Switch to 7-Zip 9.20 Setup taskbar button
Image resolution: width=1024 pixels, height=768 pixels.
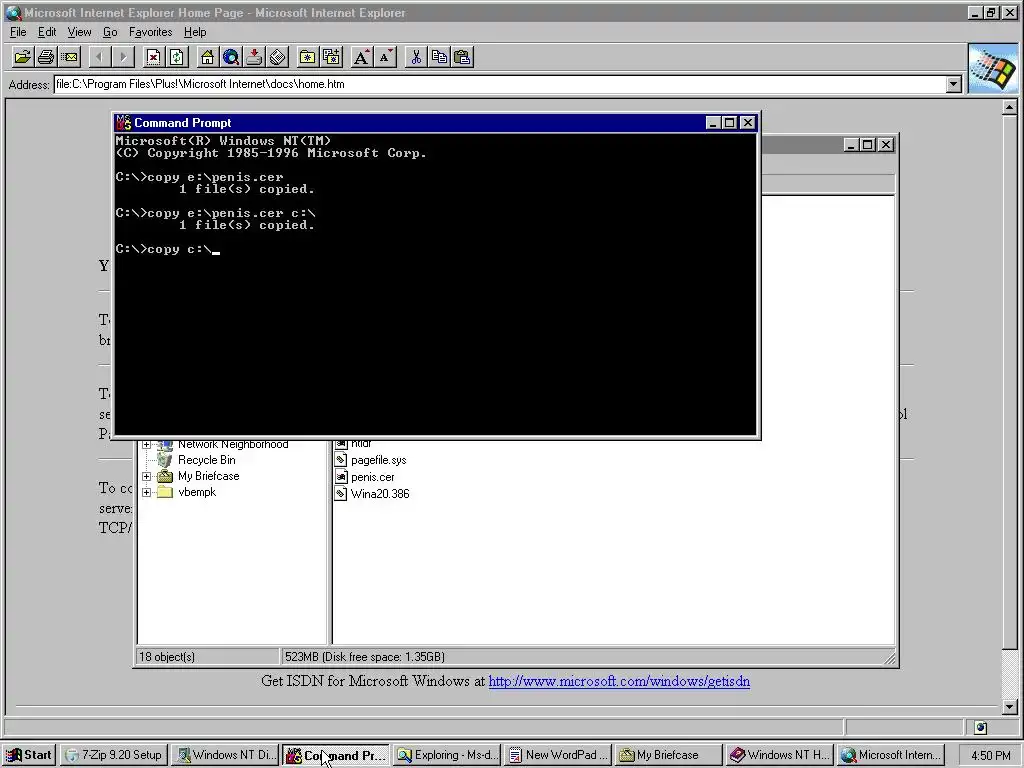coord(115,755)
